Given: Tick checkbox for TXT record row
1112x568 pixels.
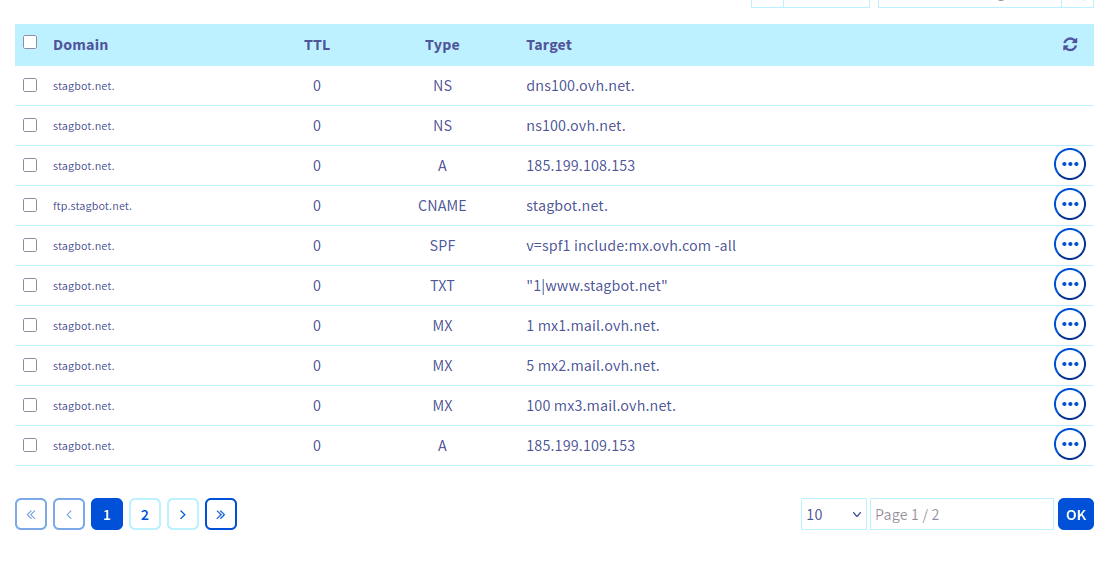Looking at the screenshot, I should (x=30, y=285).
